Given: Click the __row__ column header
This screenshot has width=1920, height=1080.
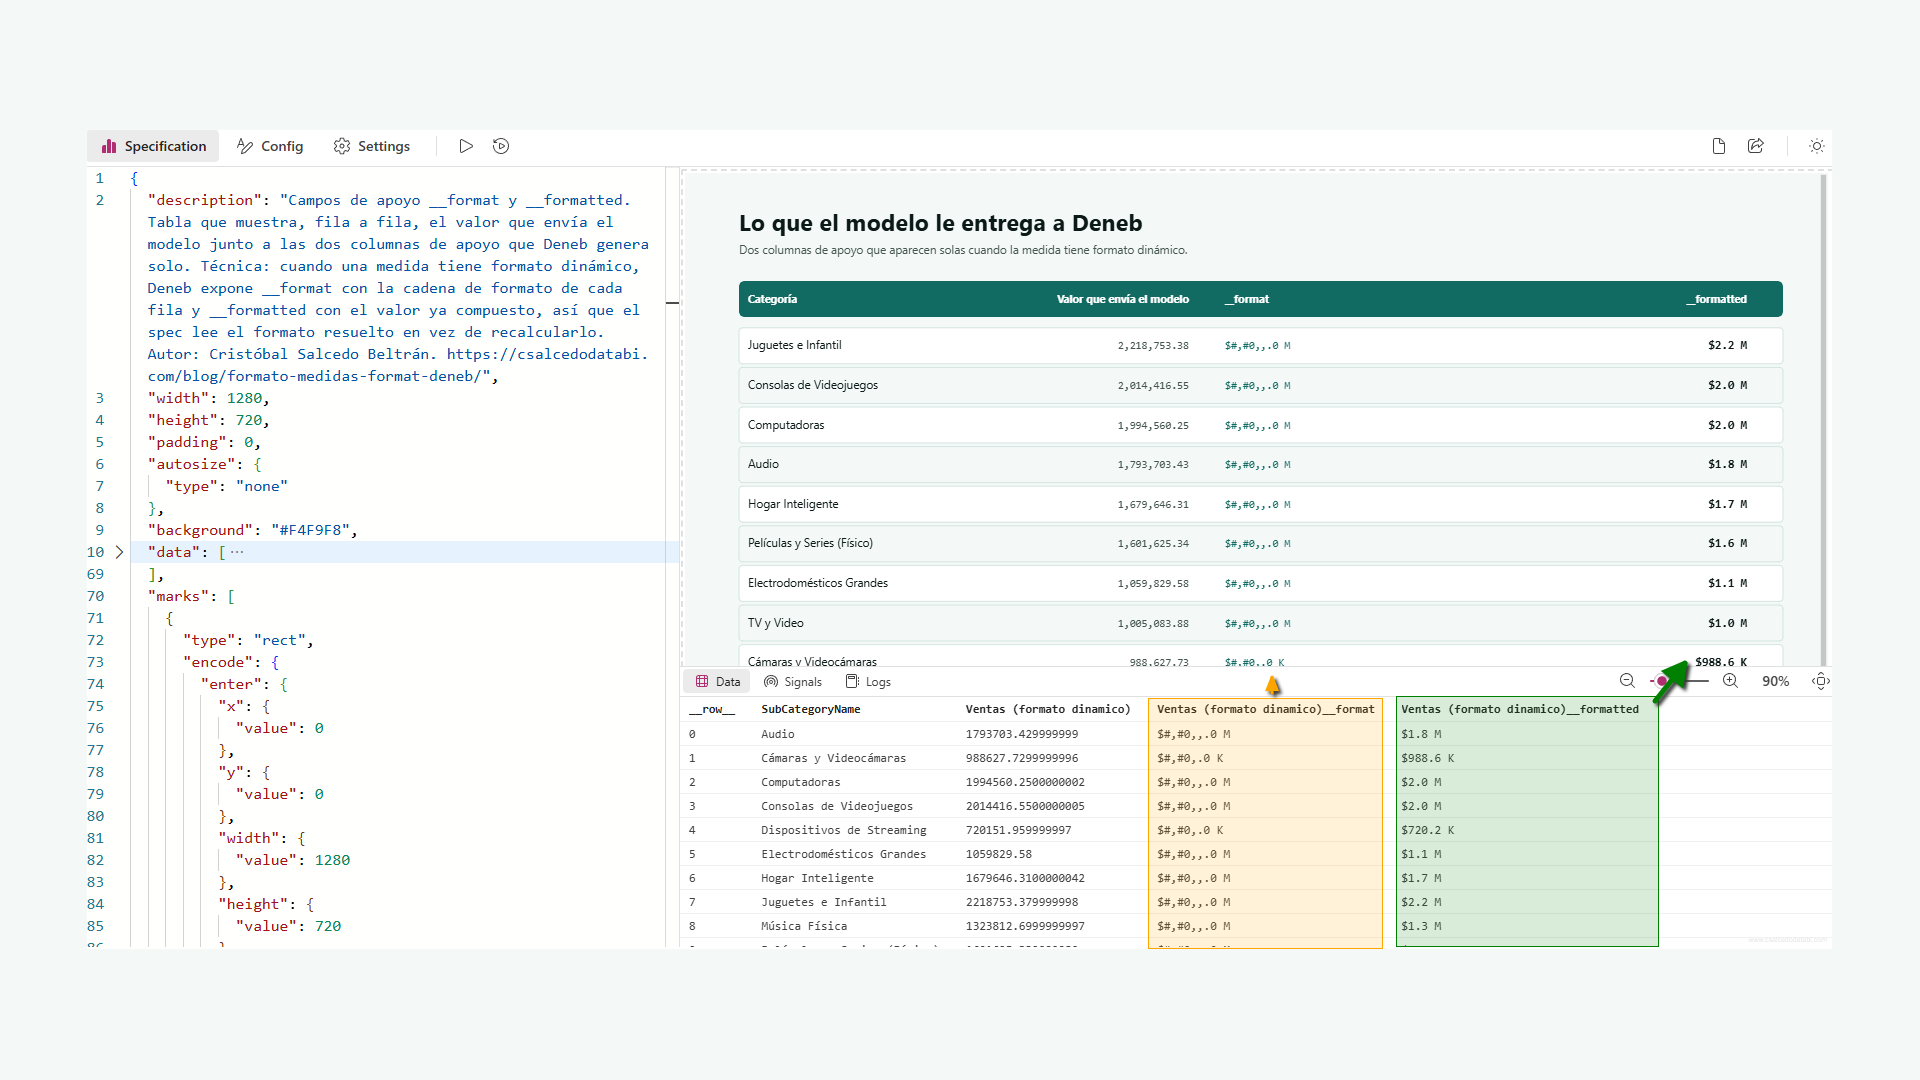Looking at the screenshot, I should 712,710.
